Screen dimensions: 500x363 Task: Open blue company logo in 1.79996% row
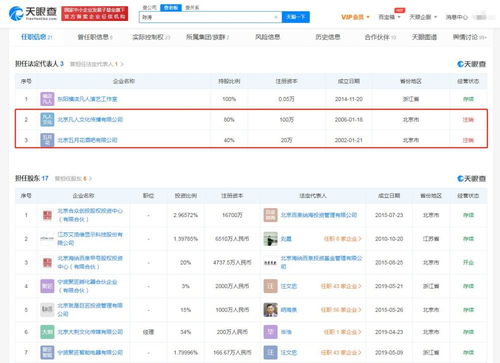point(47,352)
